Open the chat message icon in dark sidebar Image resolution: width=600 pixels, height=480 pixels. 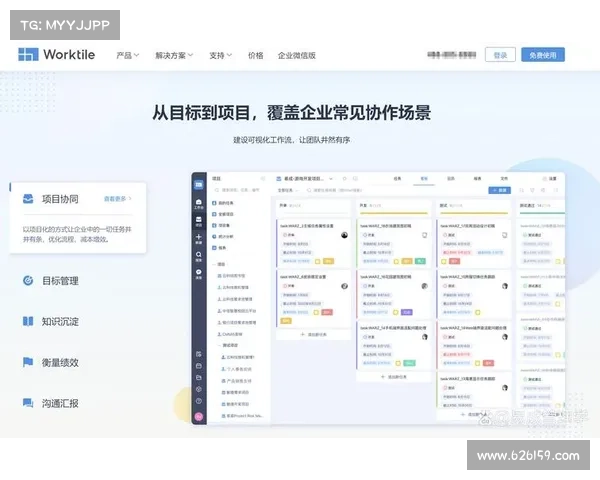click(199, 274)
